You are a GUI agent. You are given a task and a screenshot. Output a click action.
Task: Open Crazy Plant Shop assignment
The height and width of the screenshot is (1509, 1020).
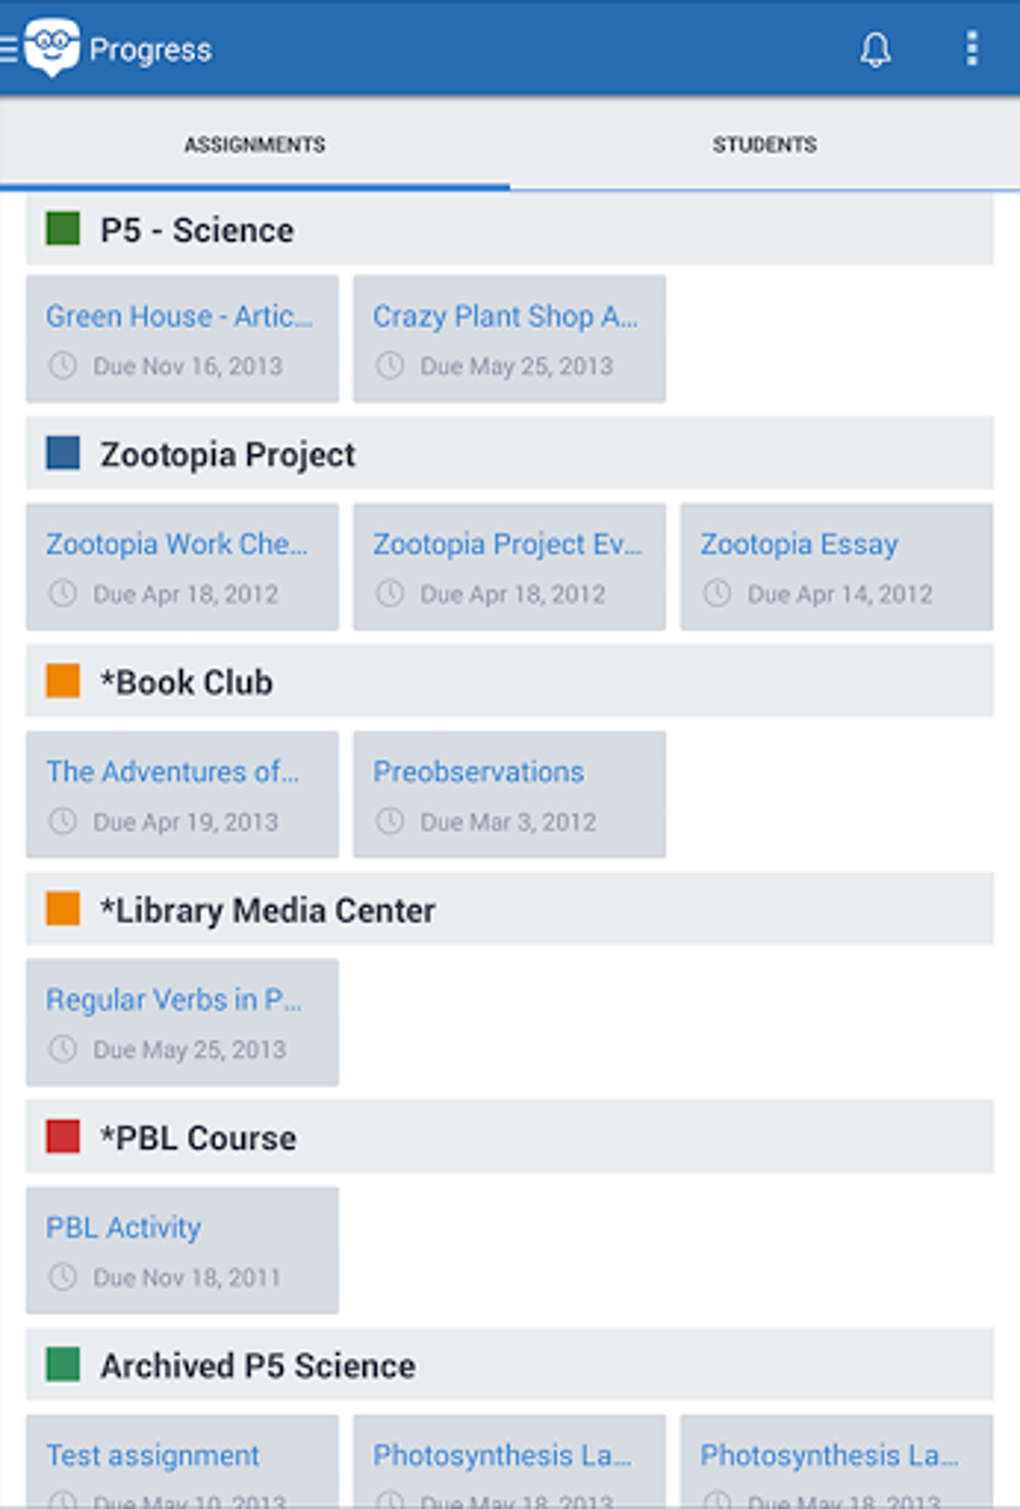(509, 338)
